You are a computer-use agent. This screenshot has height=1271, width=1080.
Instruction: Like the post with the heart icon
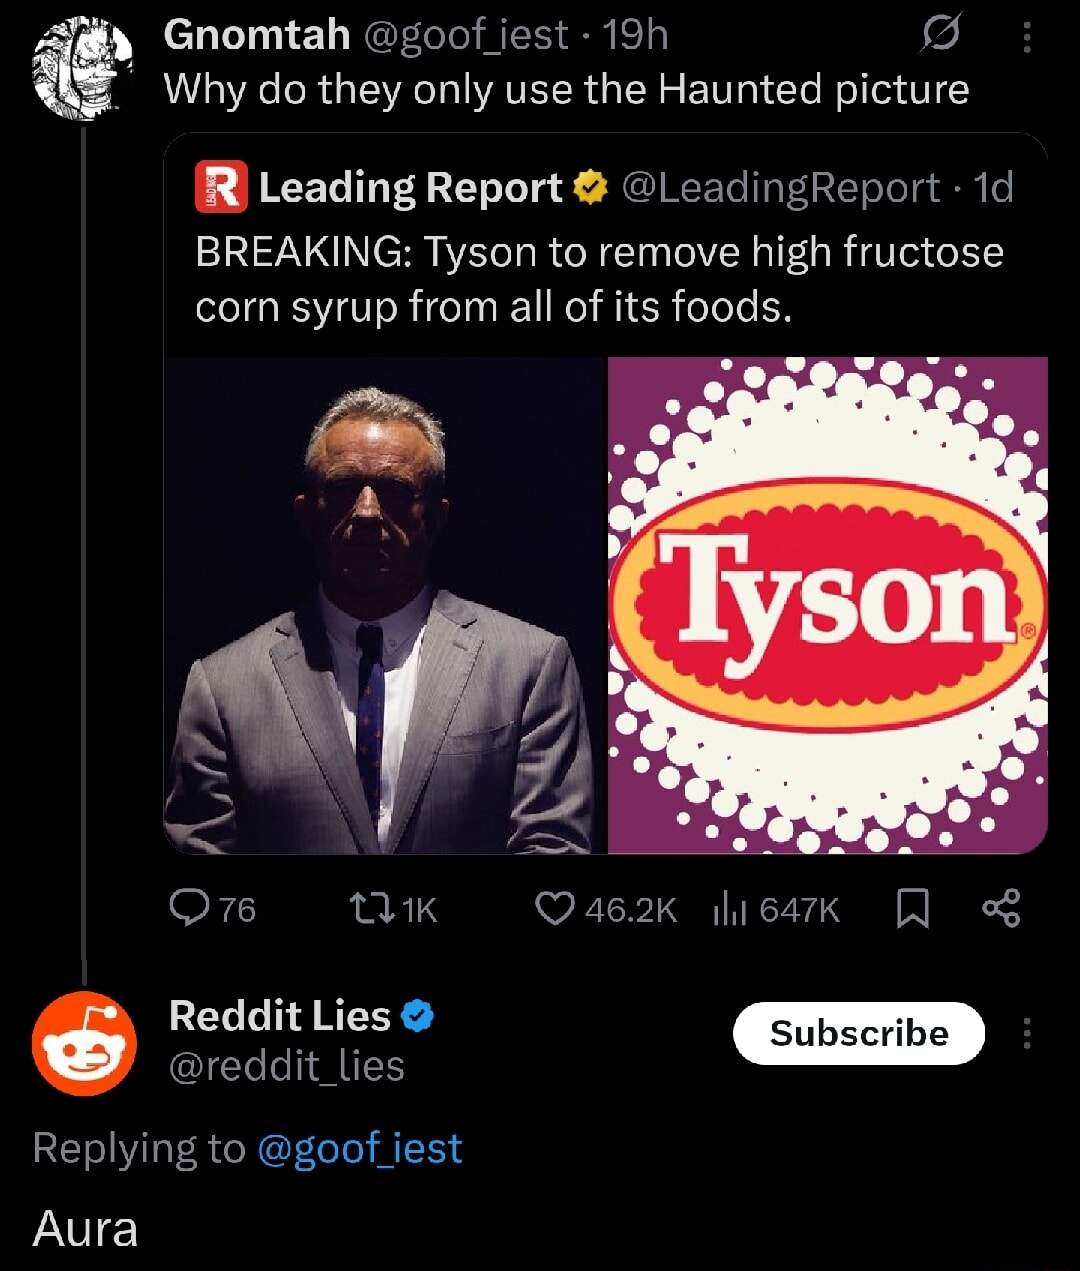555,908
